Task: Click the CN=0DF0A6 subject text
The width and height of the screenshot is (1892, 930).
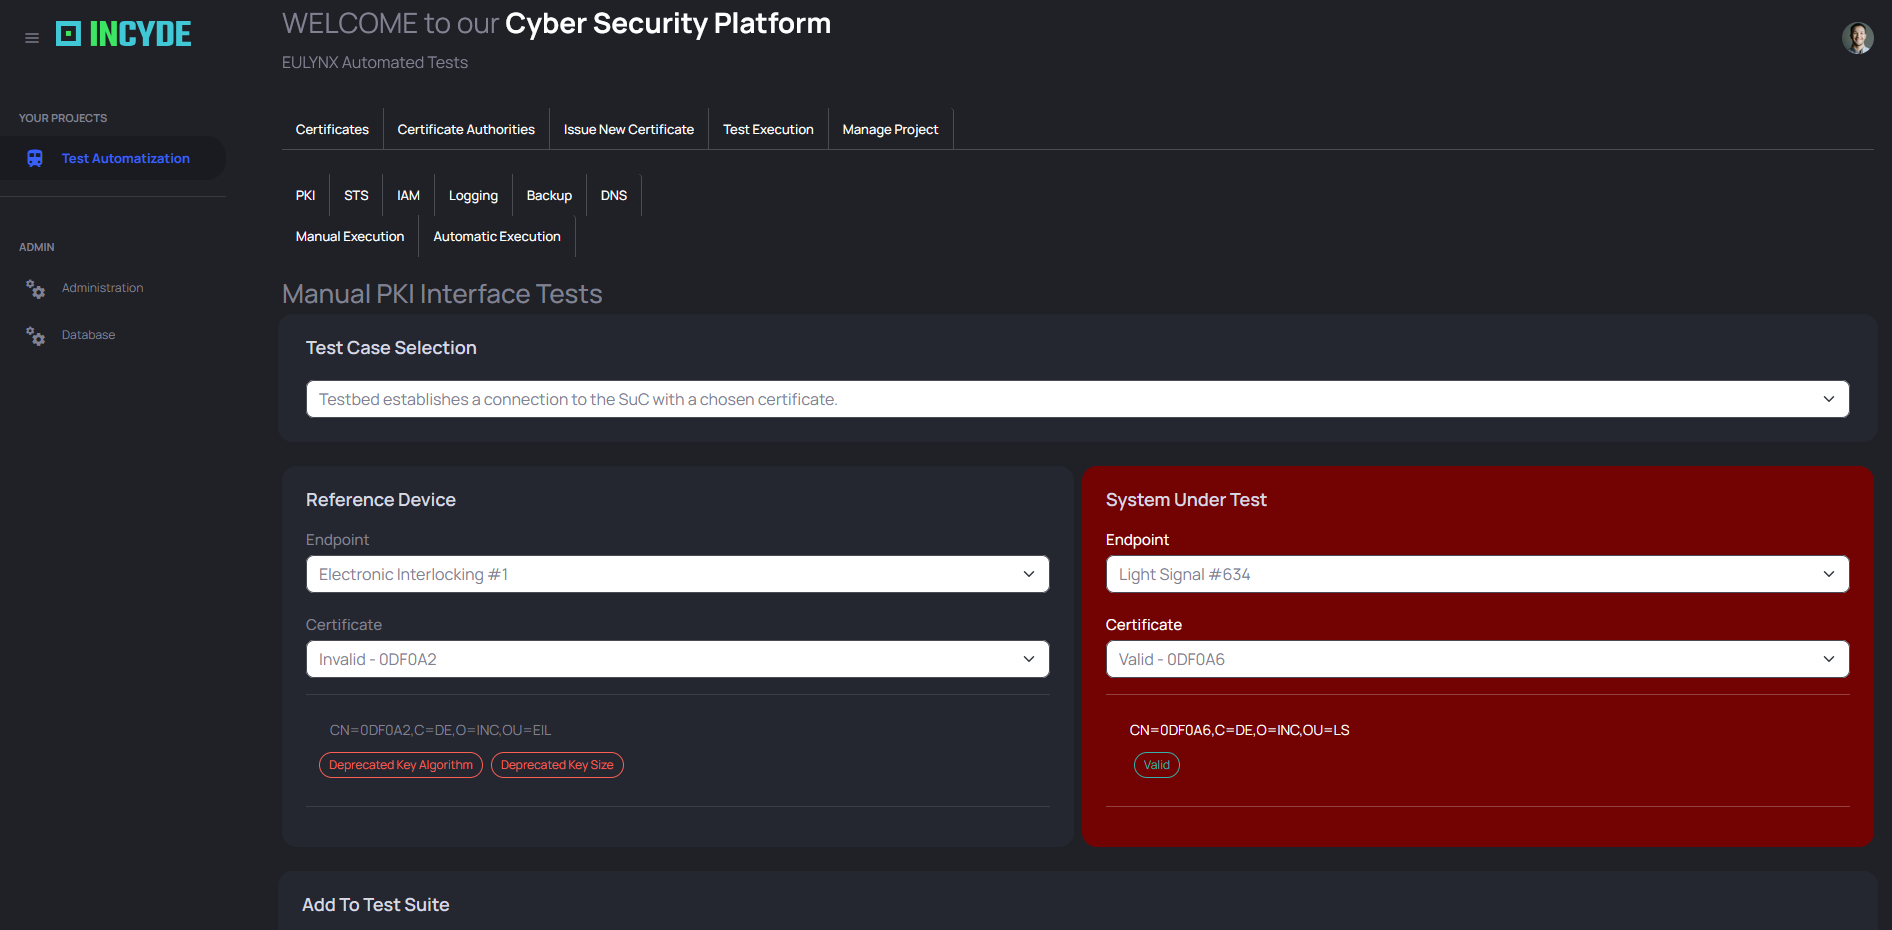Action: coord(1239,730)
